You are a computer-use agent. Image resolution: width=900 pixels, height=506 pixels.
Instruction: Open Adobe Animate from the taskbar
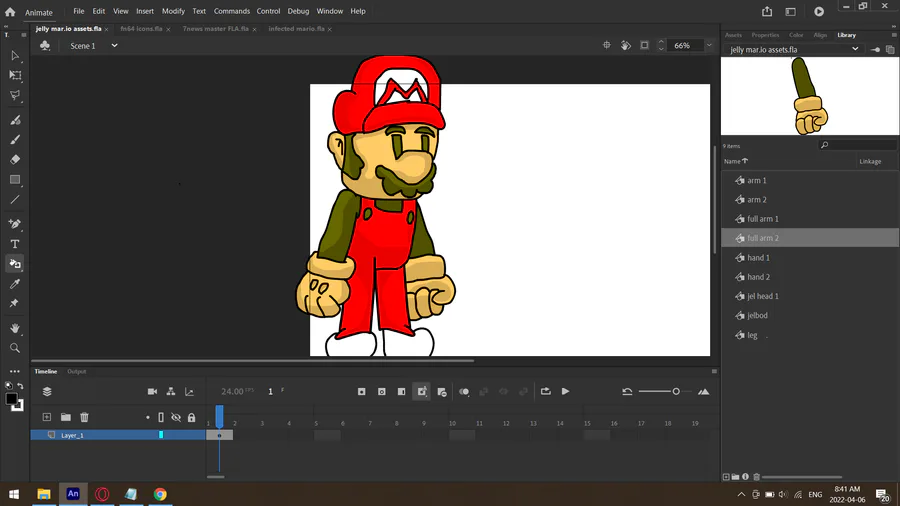click(73, 494)
